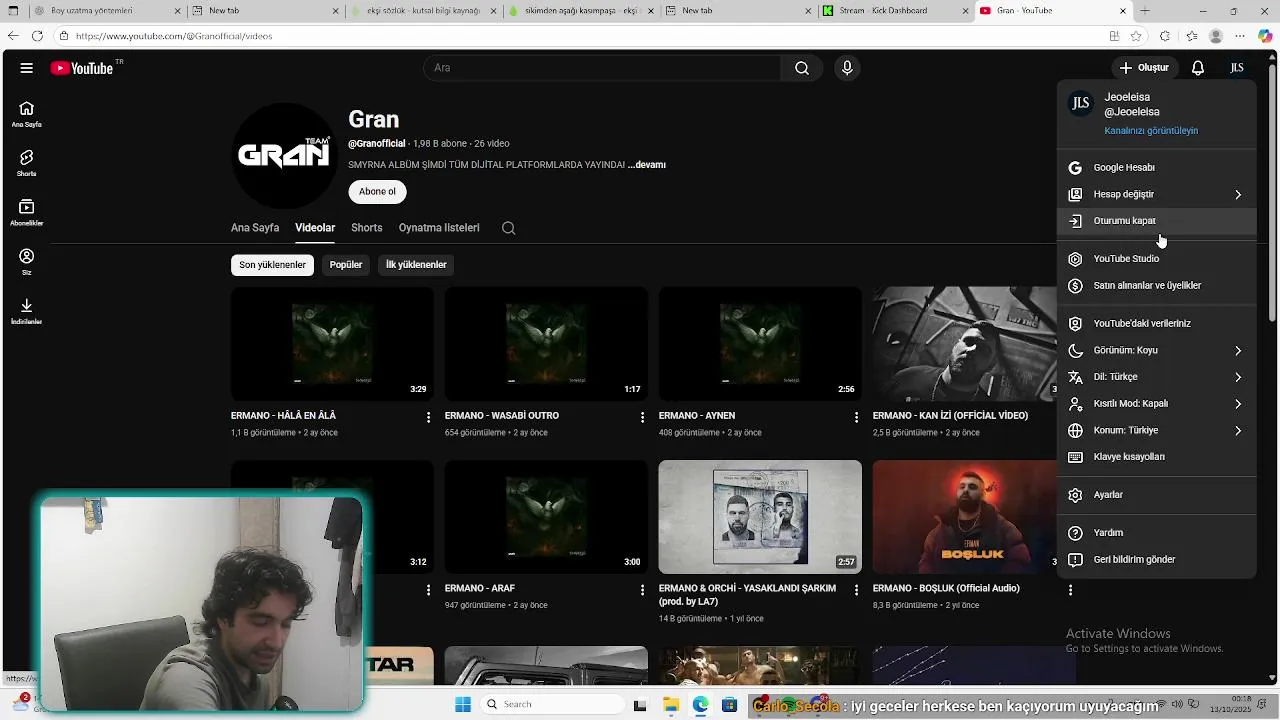This screenshot has height=720, width=1280.
Task: Open the YouTube hamburger guide menu
Action: click(27, 68)
